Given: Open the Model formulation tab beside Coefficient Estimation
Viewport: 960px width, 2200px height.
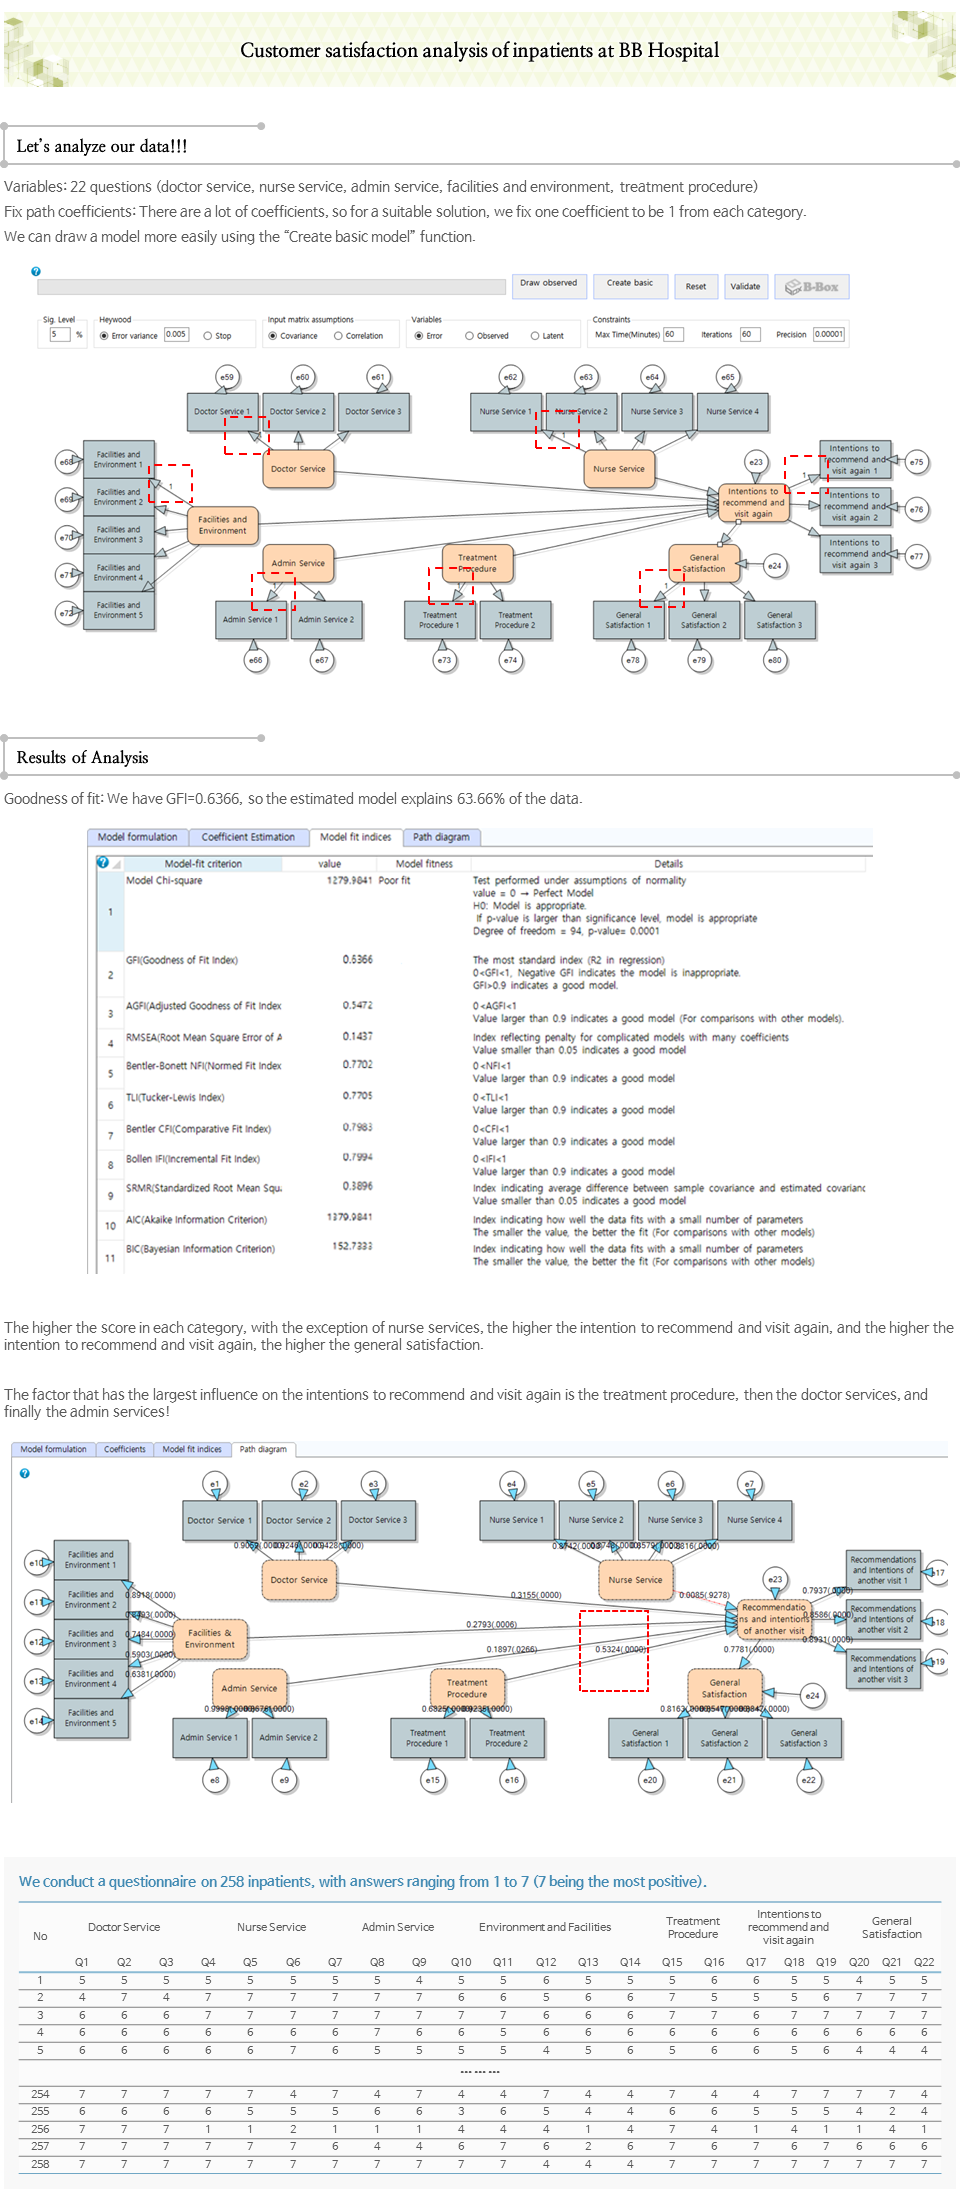Looking at the screenshot, I should [137, 837].
